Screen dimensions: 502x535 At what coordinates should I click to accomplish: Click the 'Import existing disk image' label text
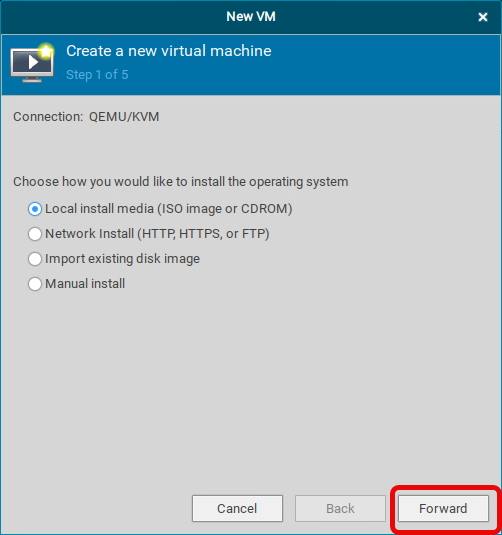tap(123, 259)
